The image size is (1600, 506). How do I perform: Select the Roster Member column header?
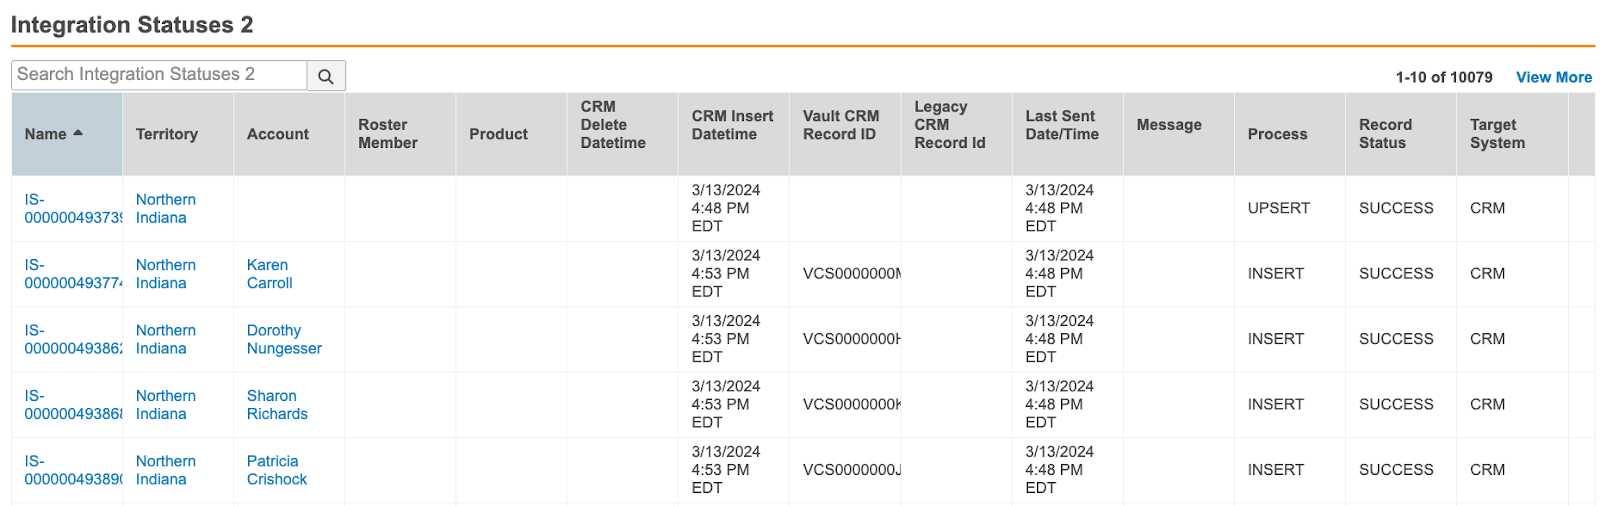click(388, 134)
